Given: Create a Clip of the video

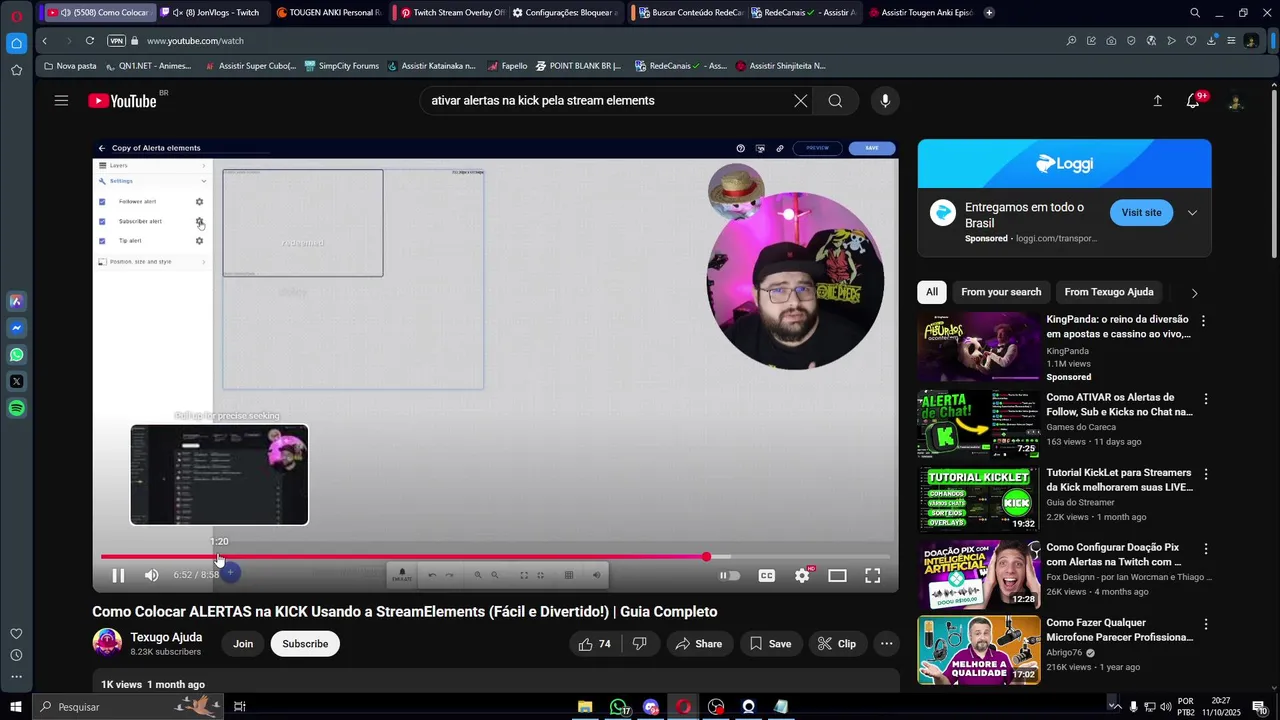Looking at the screenshot, I should click(837, 644).
